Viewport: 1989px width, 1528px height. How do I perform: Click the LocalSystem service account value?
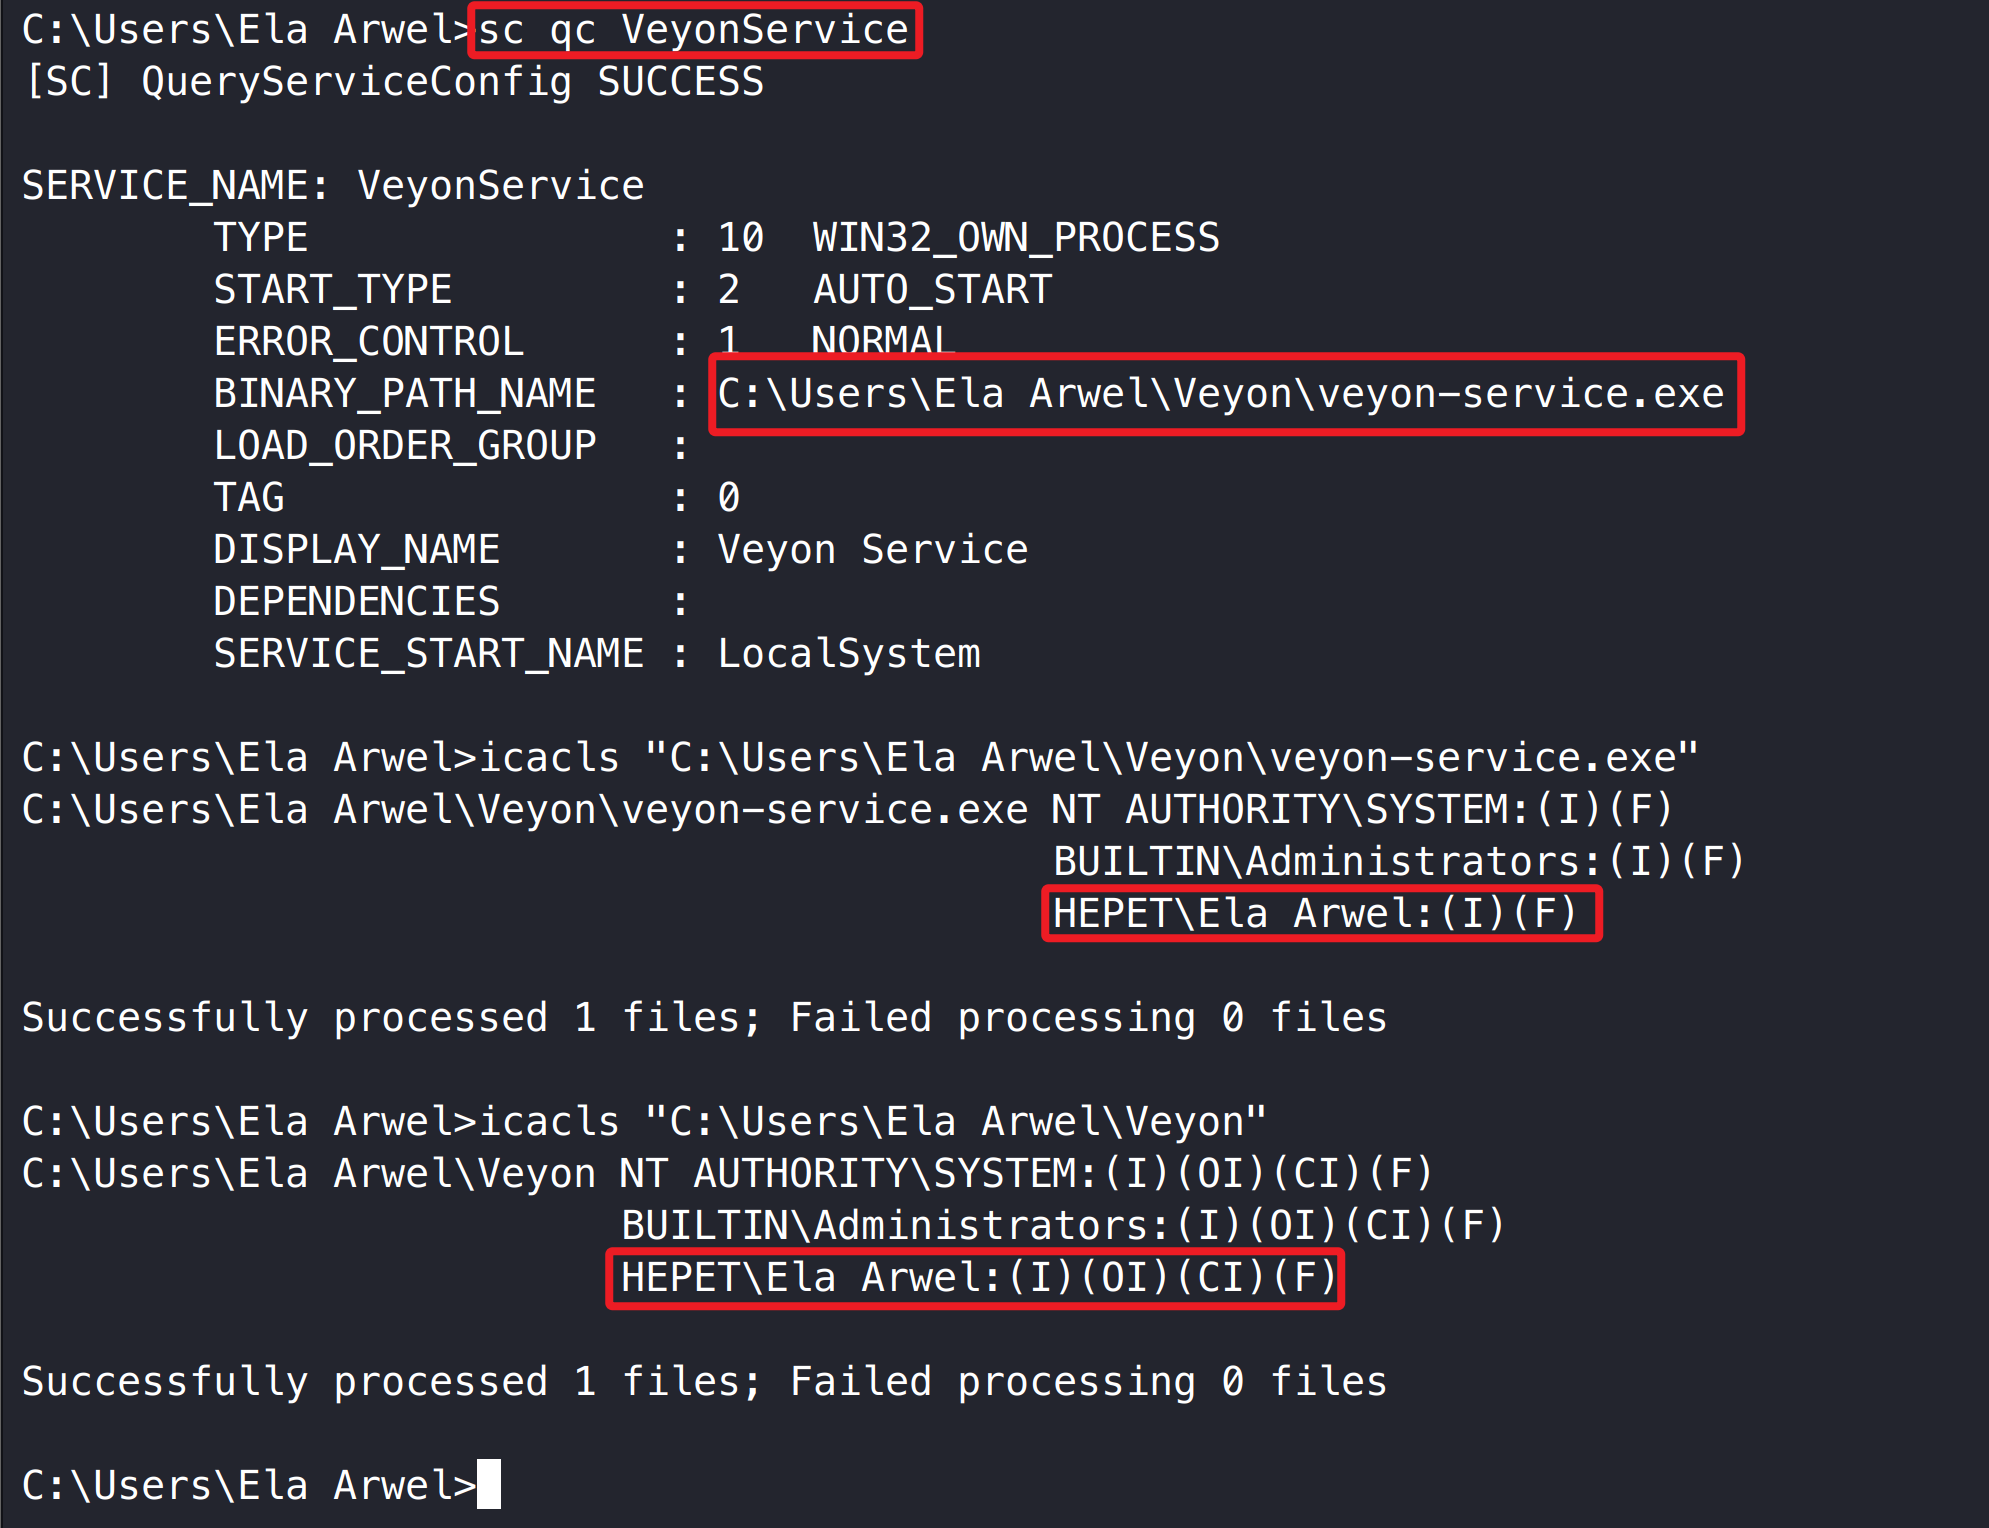coord(849,654)
